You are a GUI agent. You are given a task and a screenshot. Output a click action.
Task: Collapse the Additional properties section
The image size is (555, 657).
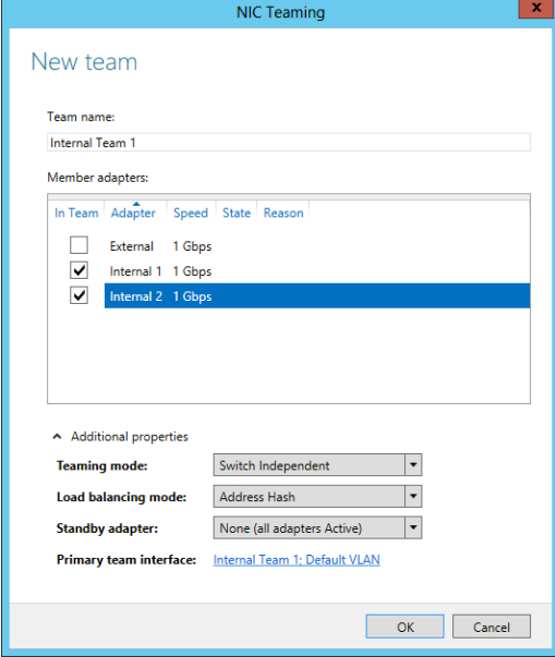point(57,437)
